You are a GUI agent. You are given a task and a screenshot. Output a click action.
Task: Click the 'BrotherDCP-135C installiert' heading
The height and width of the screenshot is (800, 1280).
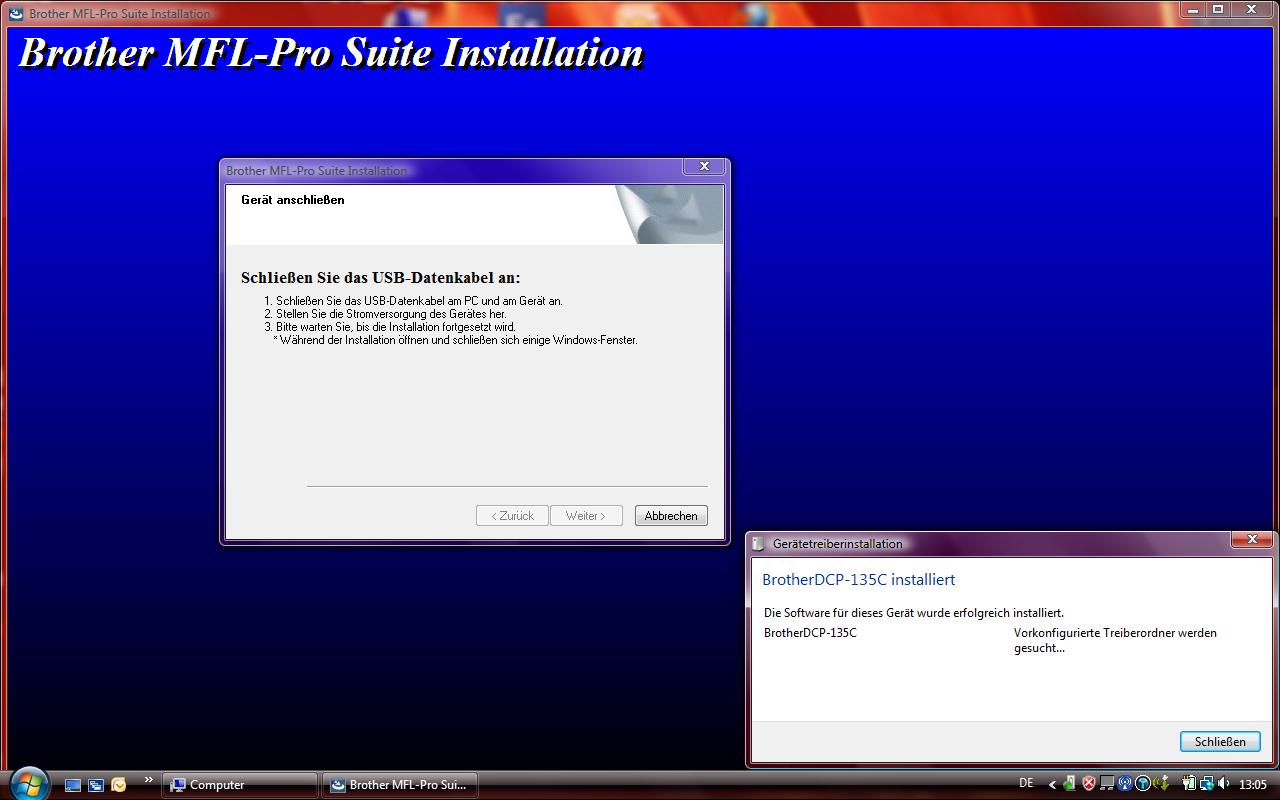pos(858,579)
